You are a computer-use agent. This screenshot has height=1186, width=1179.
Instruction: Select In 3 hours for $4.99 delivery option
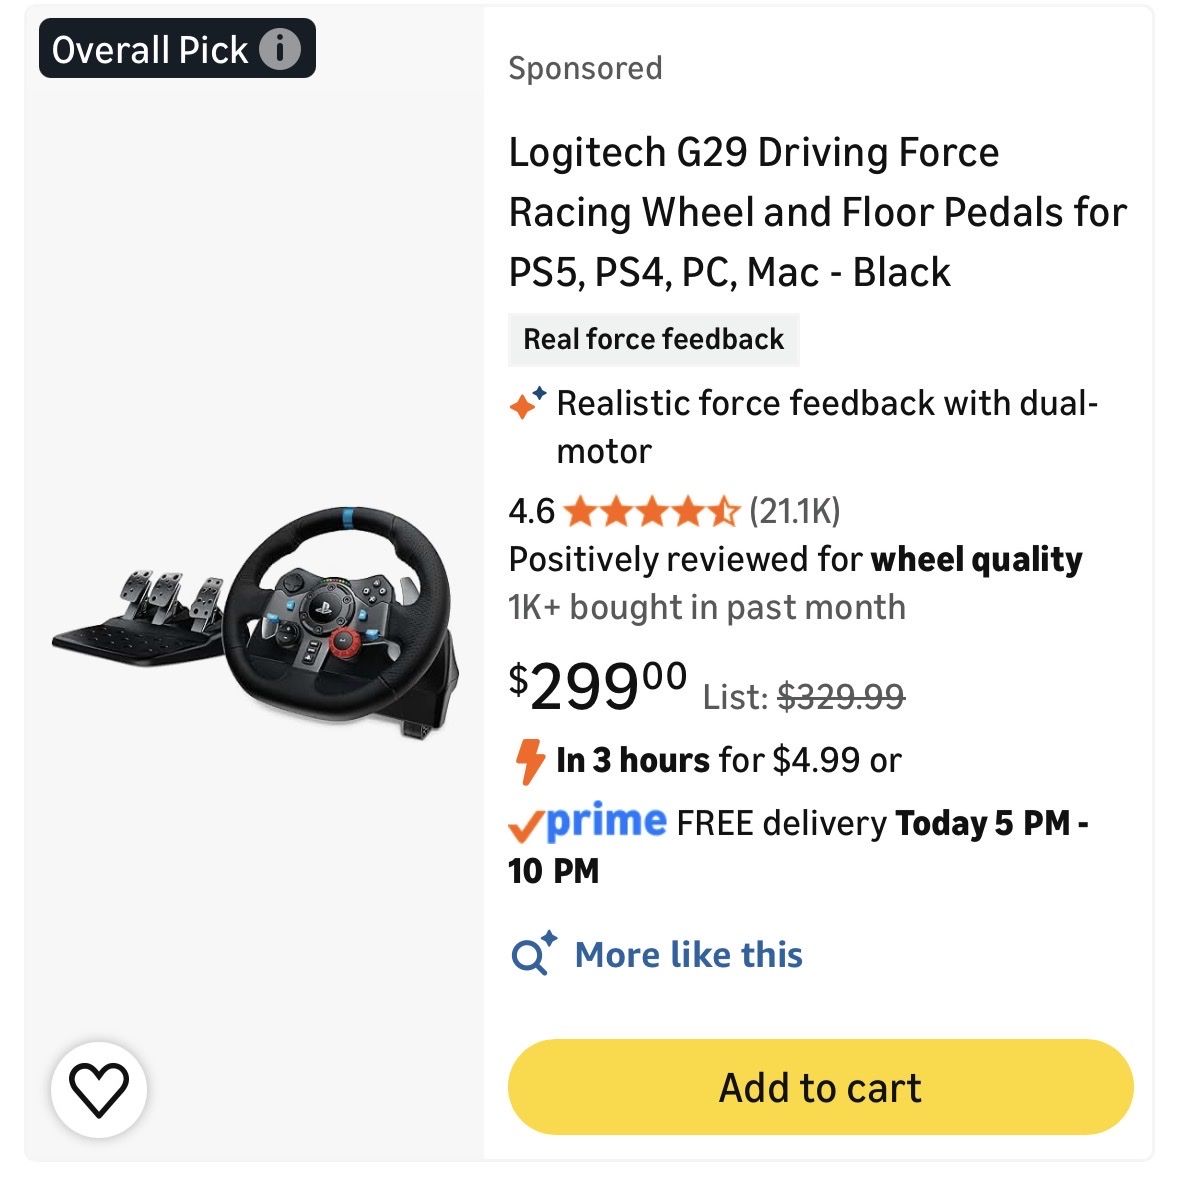click(x=728, y=760)
